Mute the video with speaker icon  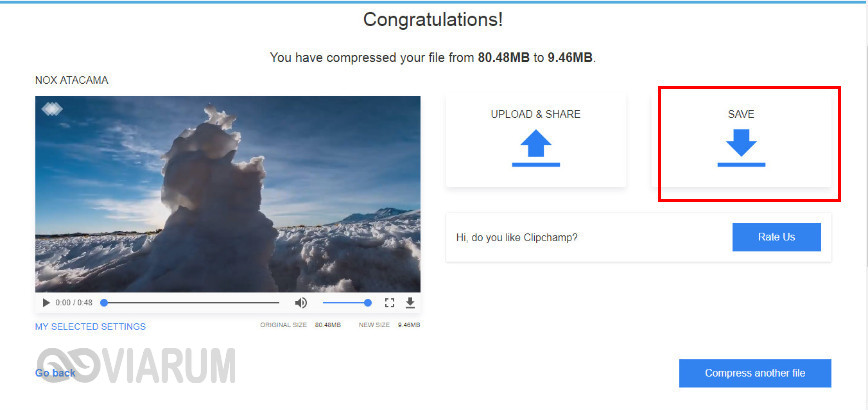[301, 303]
